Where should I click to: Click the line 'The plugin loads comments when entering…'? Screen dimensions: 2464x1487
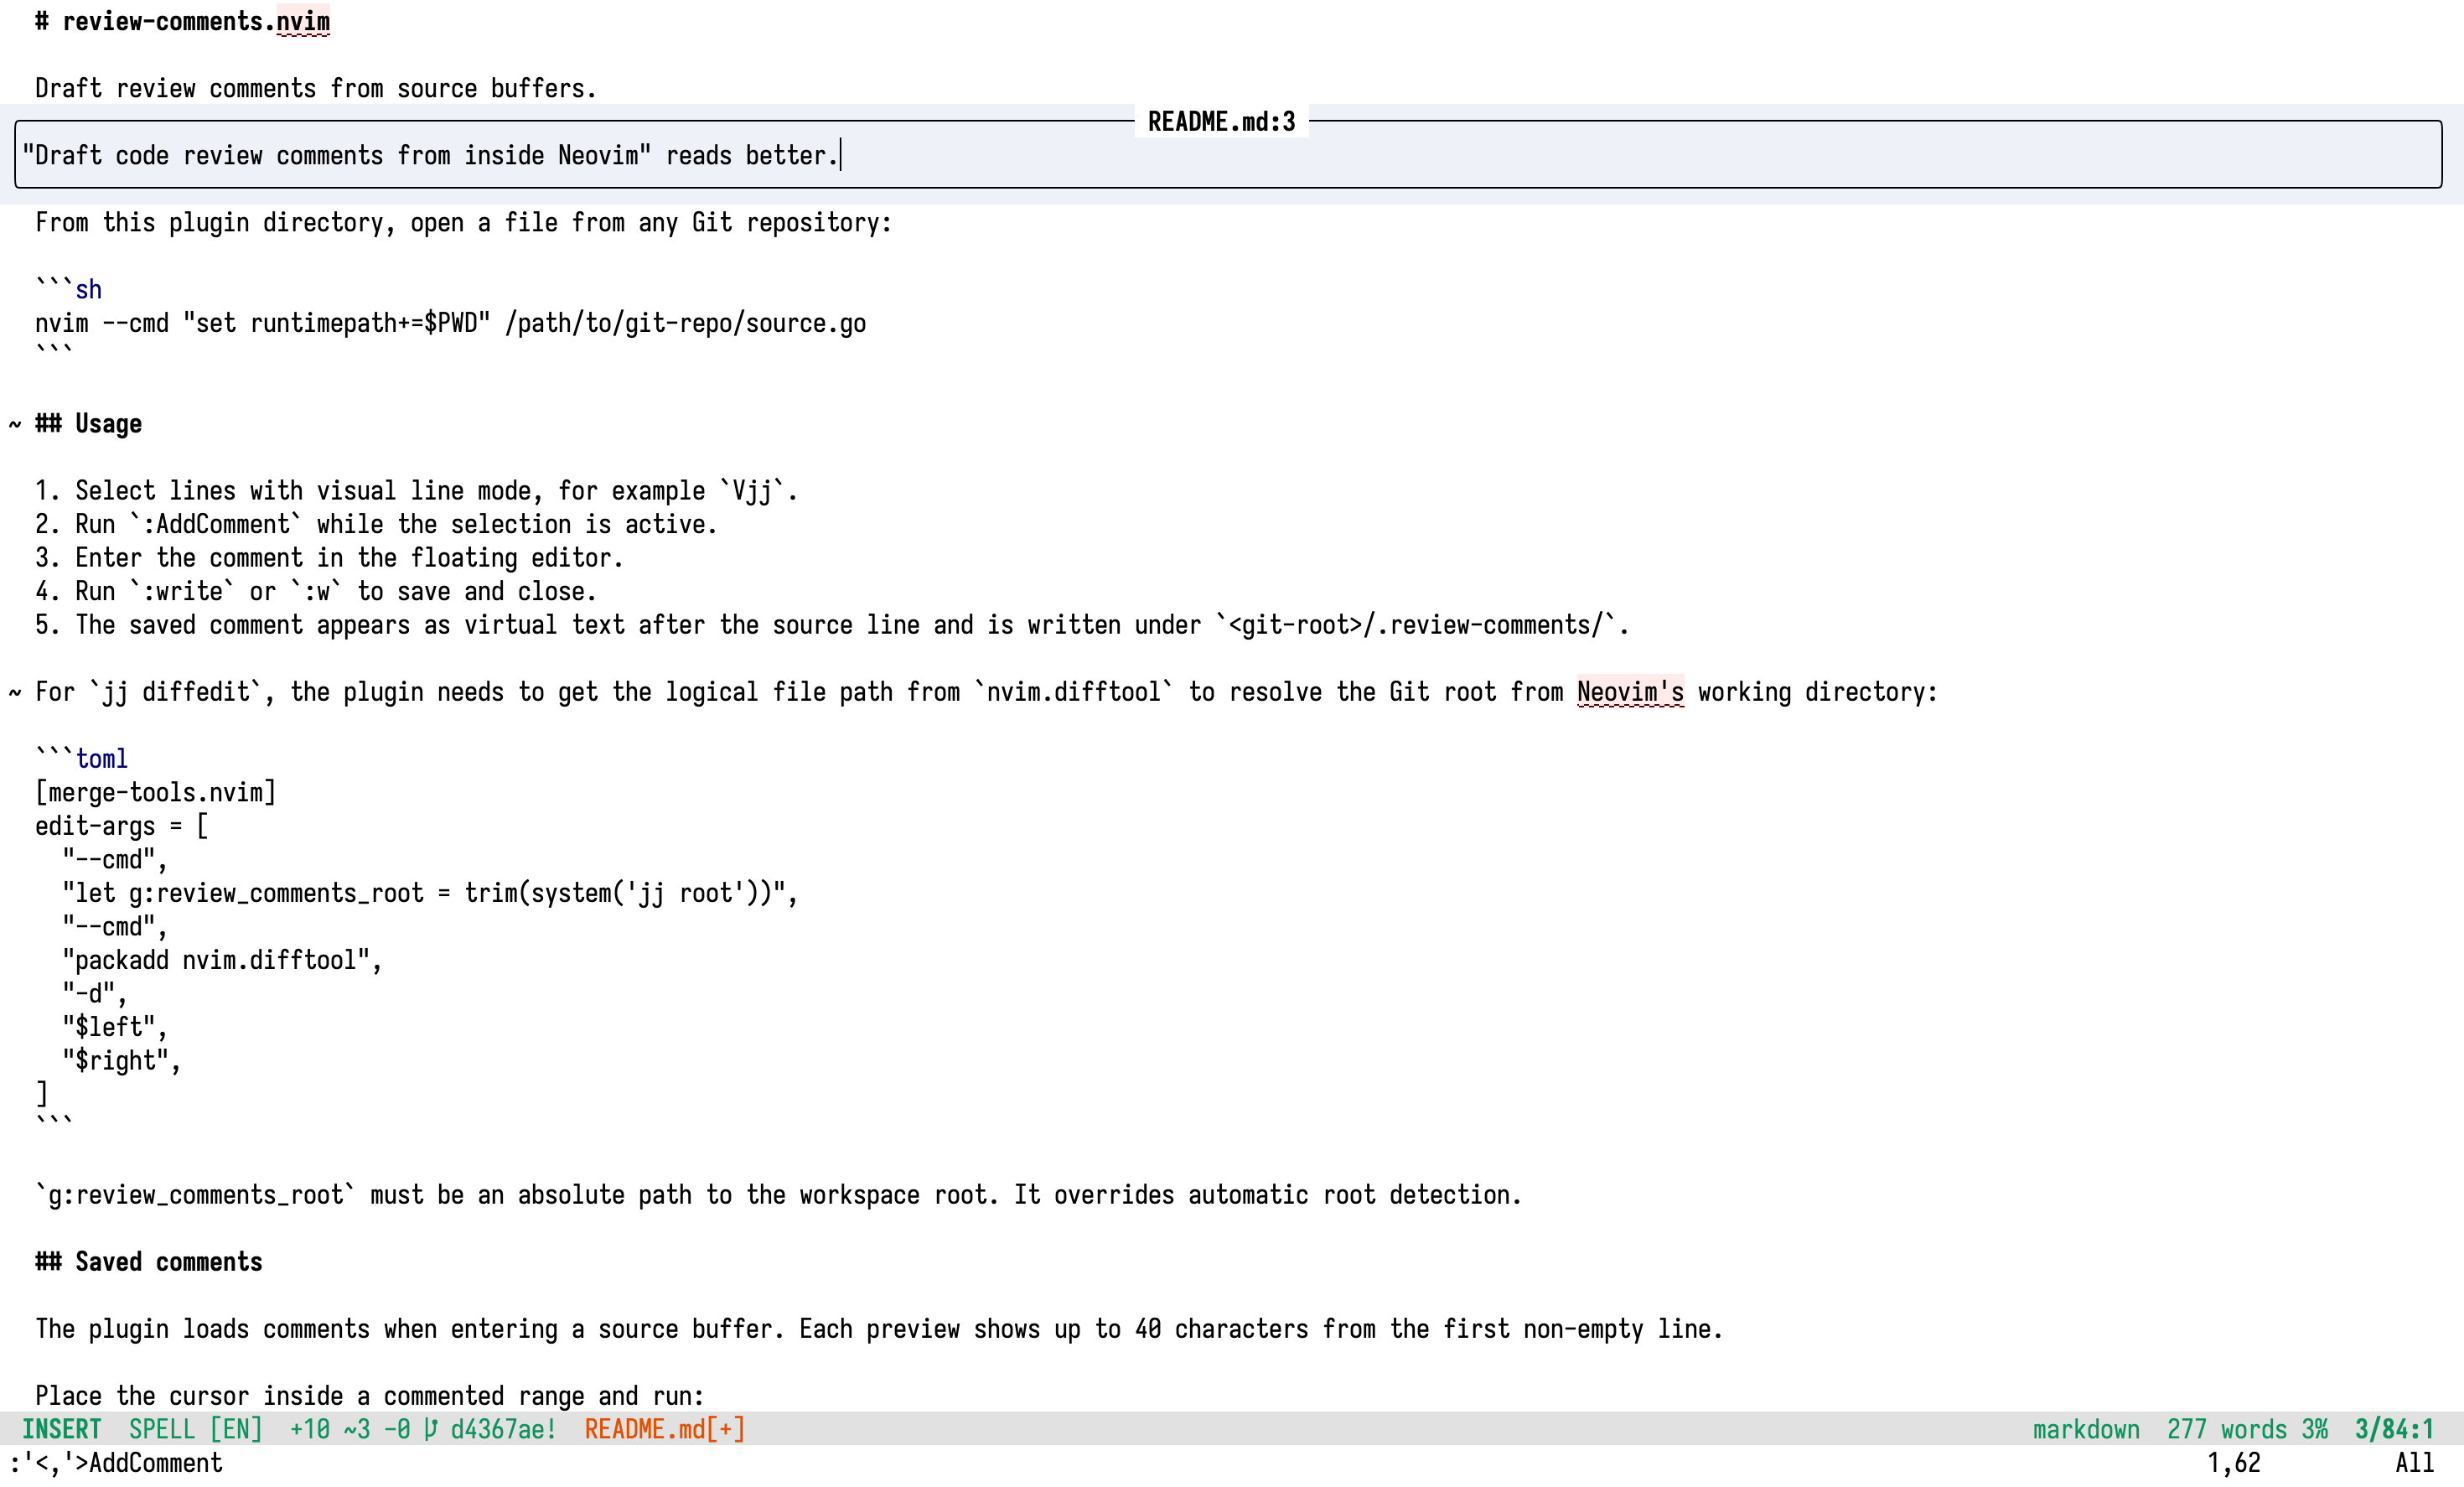coord(879,1329)
